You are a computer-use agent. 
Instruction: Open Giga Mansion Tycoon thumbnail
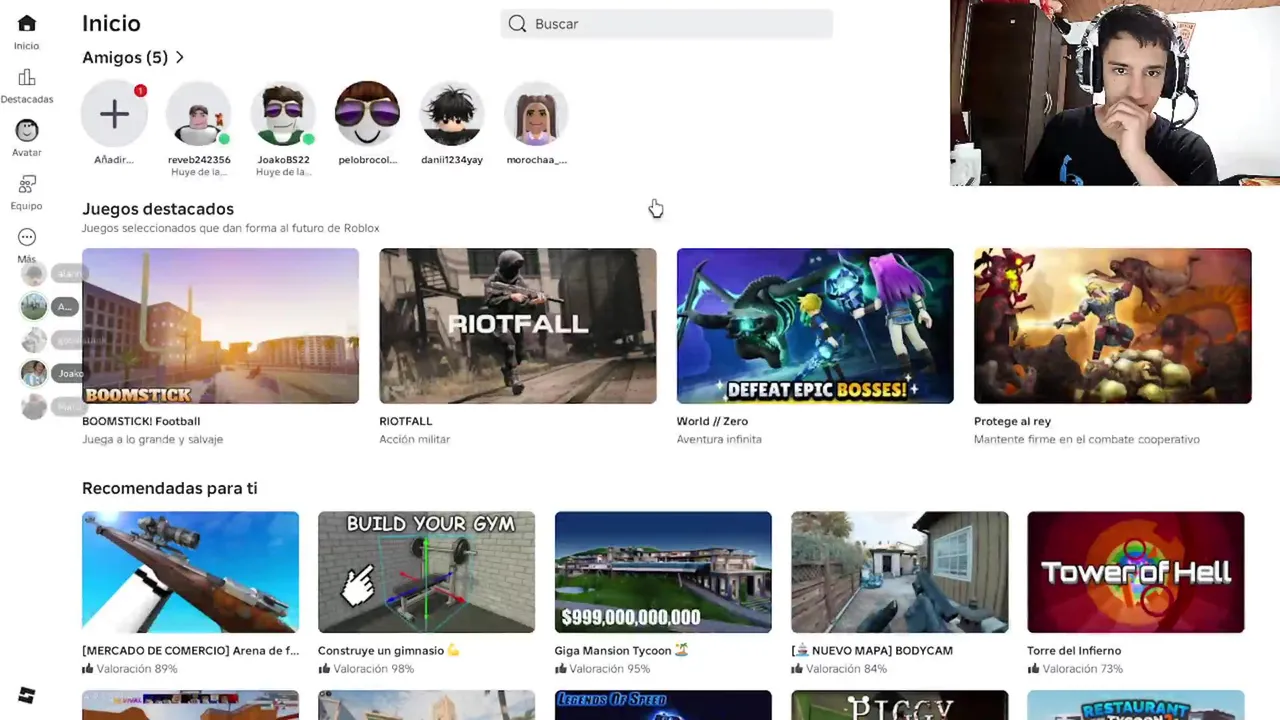[x=663, y=572]
